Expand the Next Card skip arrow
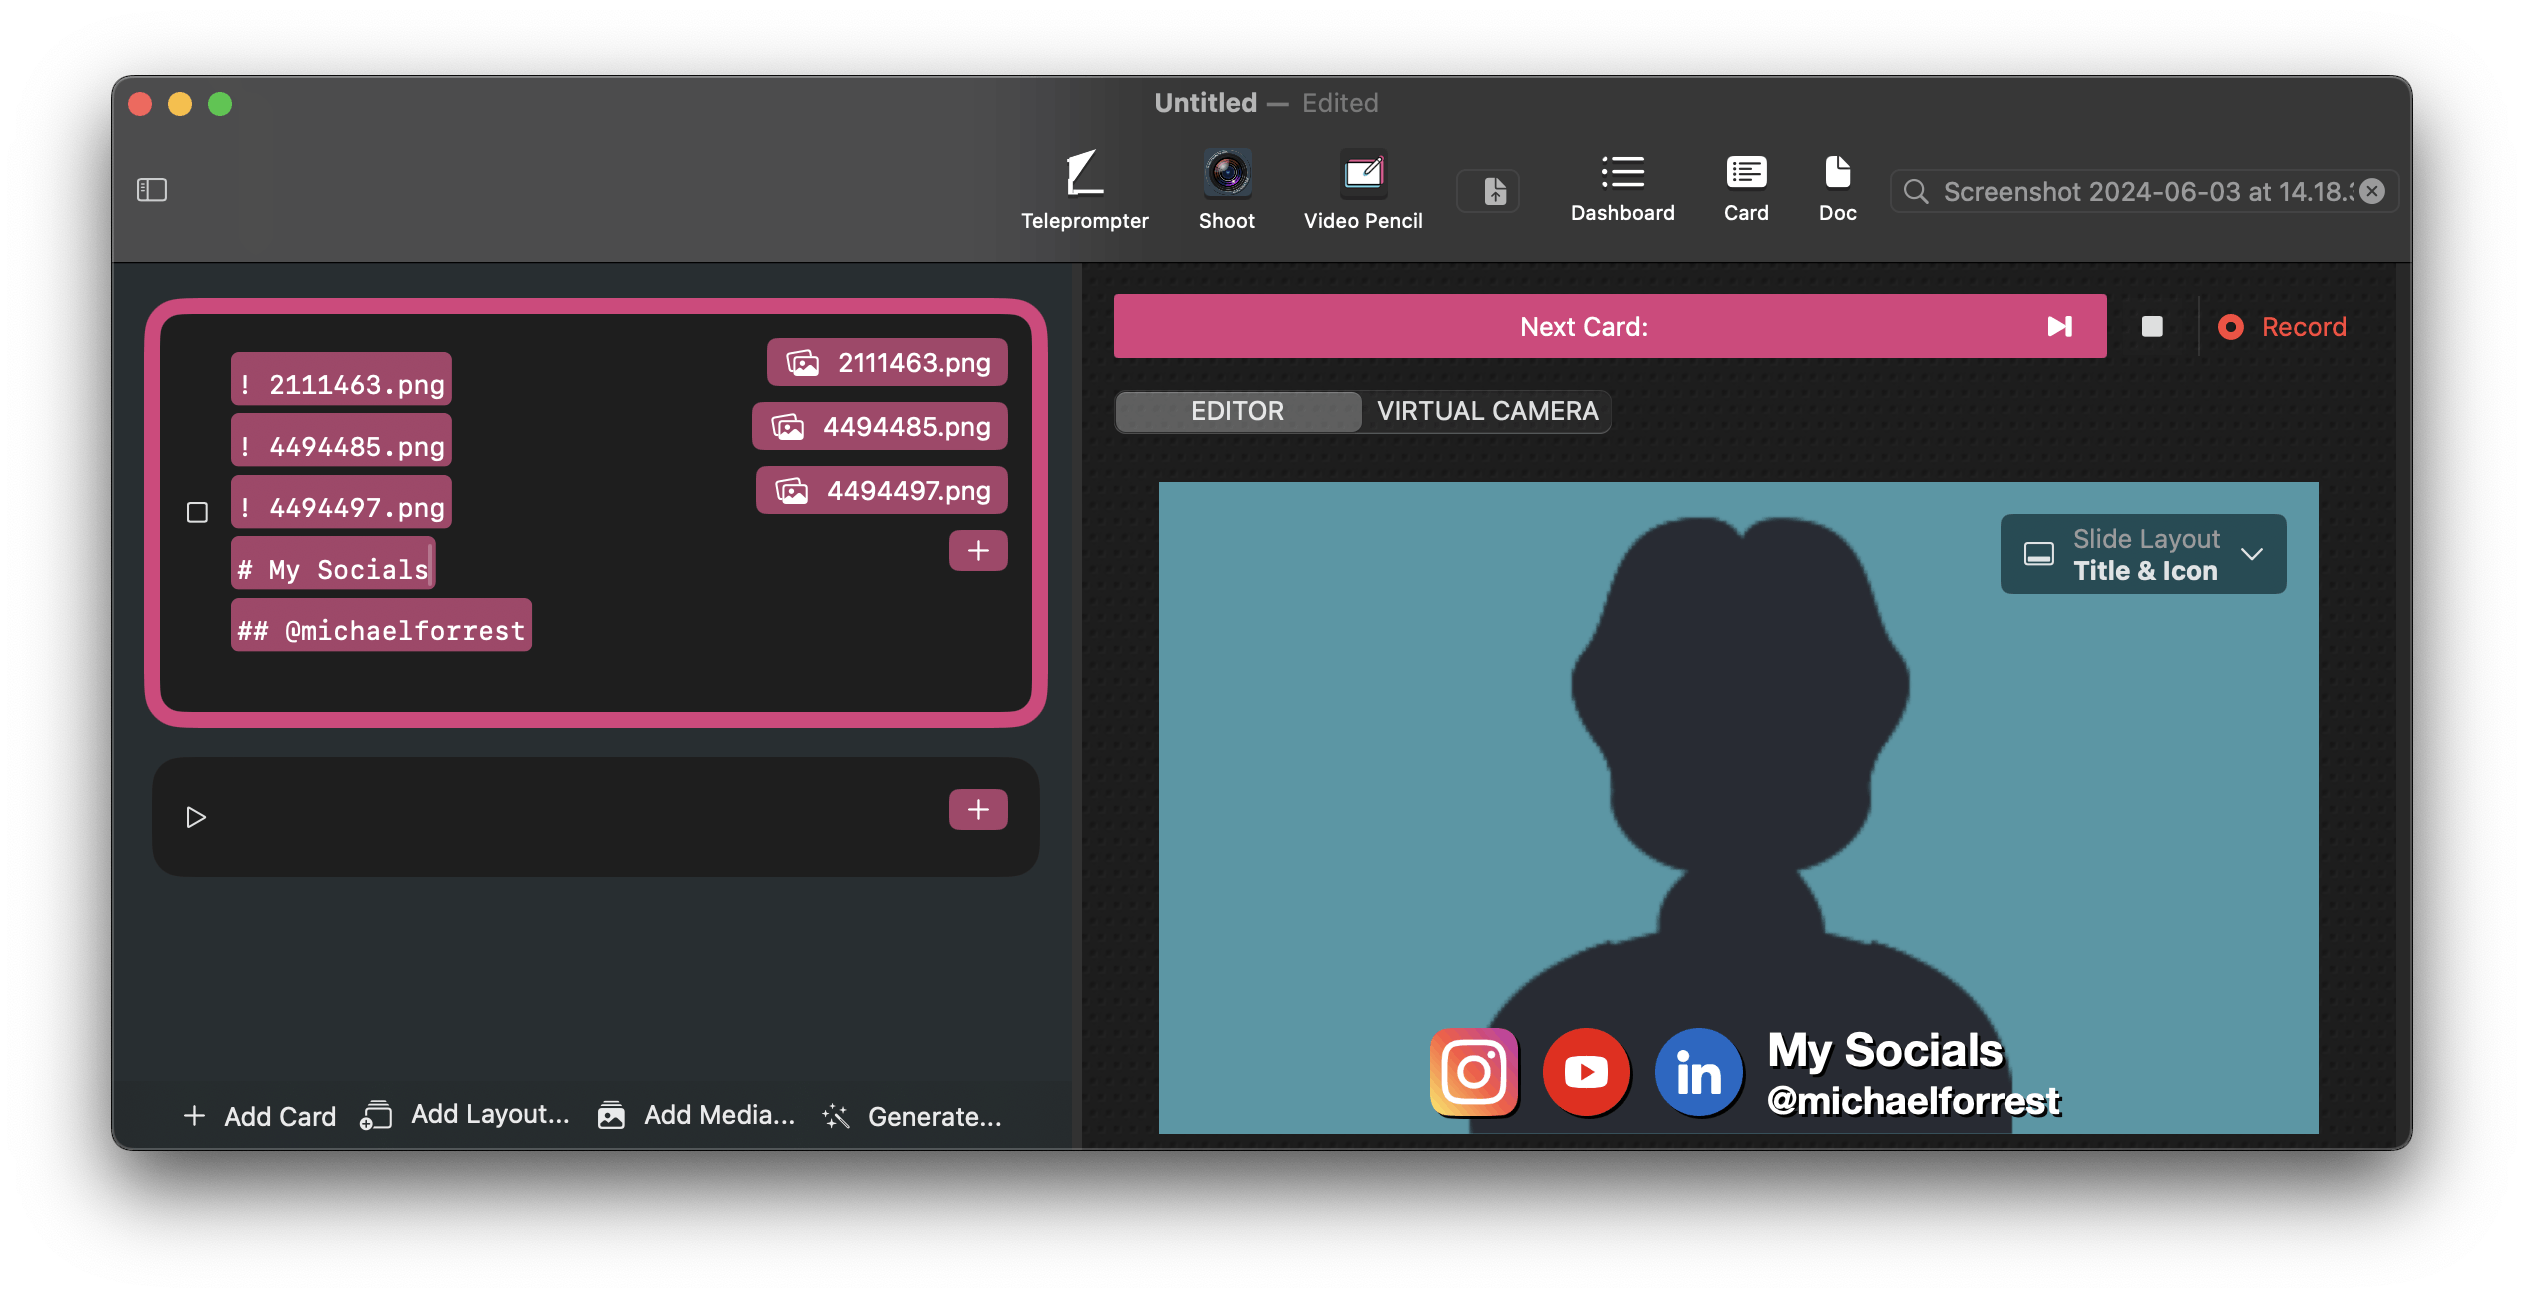The image size is (2524, 1298). [2059, 326]
